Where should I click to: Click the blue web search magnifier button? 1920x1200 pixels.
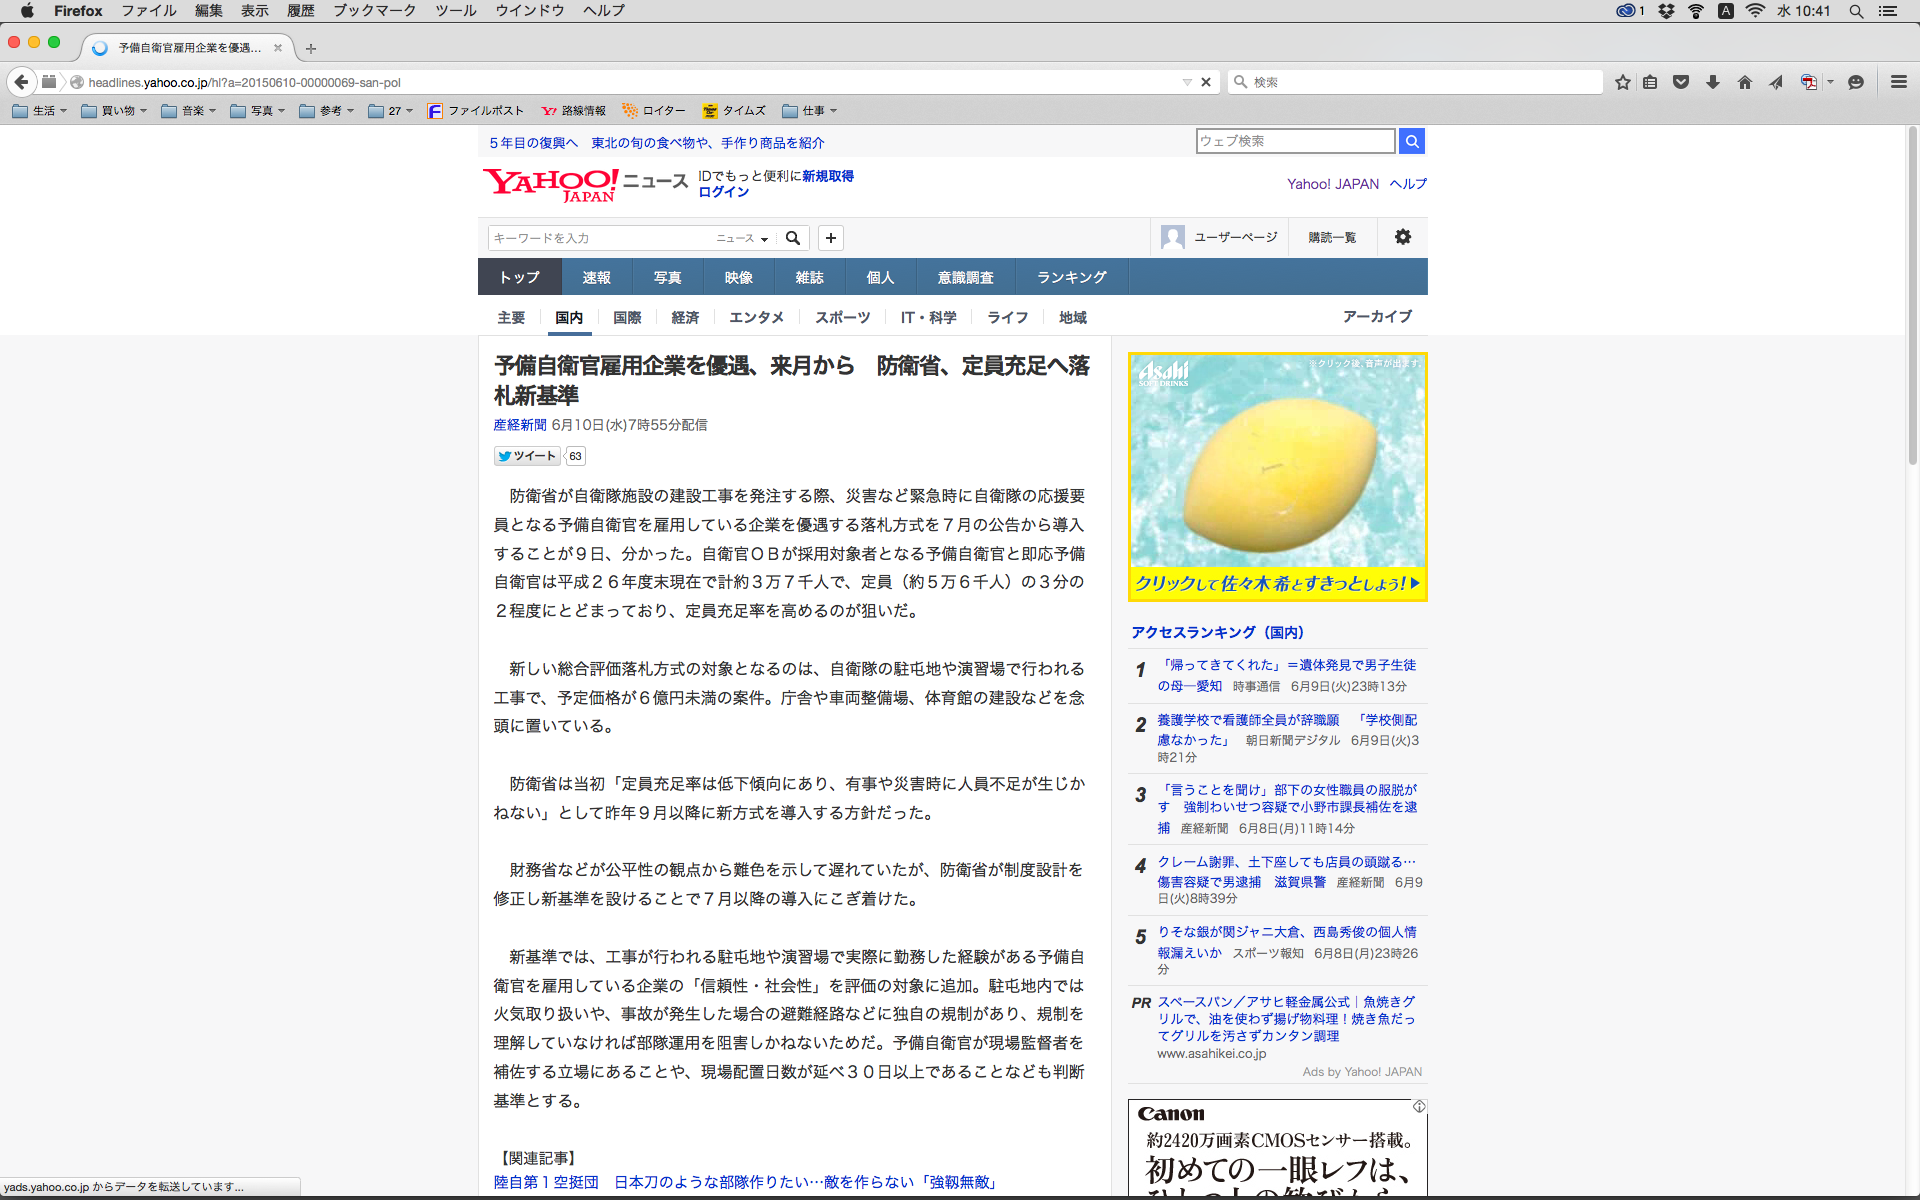click(x=1411, y=141)
